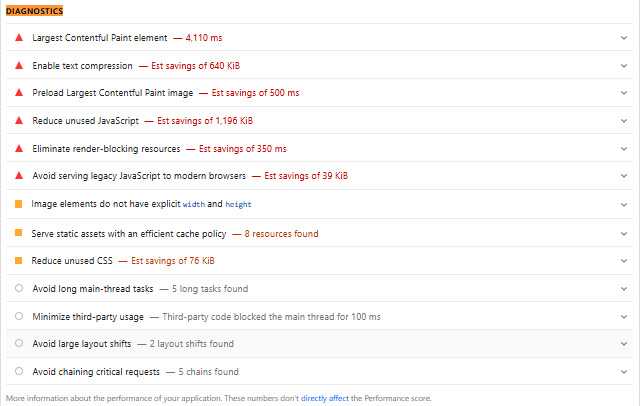The height and width of the screenshot is (406, 641).
Task: Click orange square beside static assets cache policy
Action: (x=18, y=233)
